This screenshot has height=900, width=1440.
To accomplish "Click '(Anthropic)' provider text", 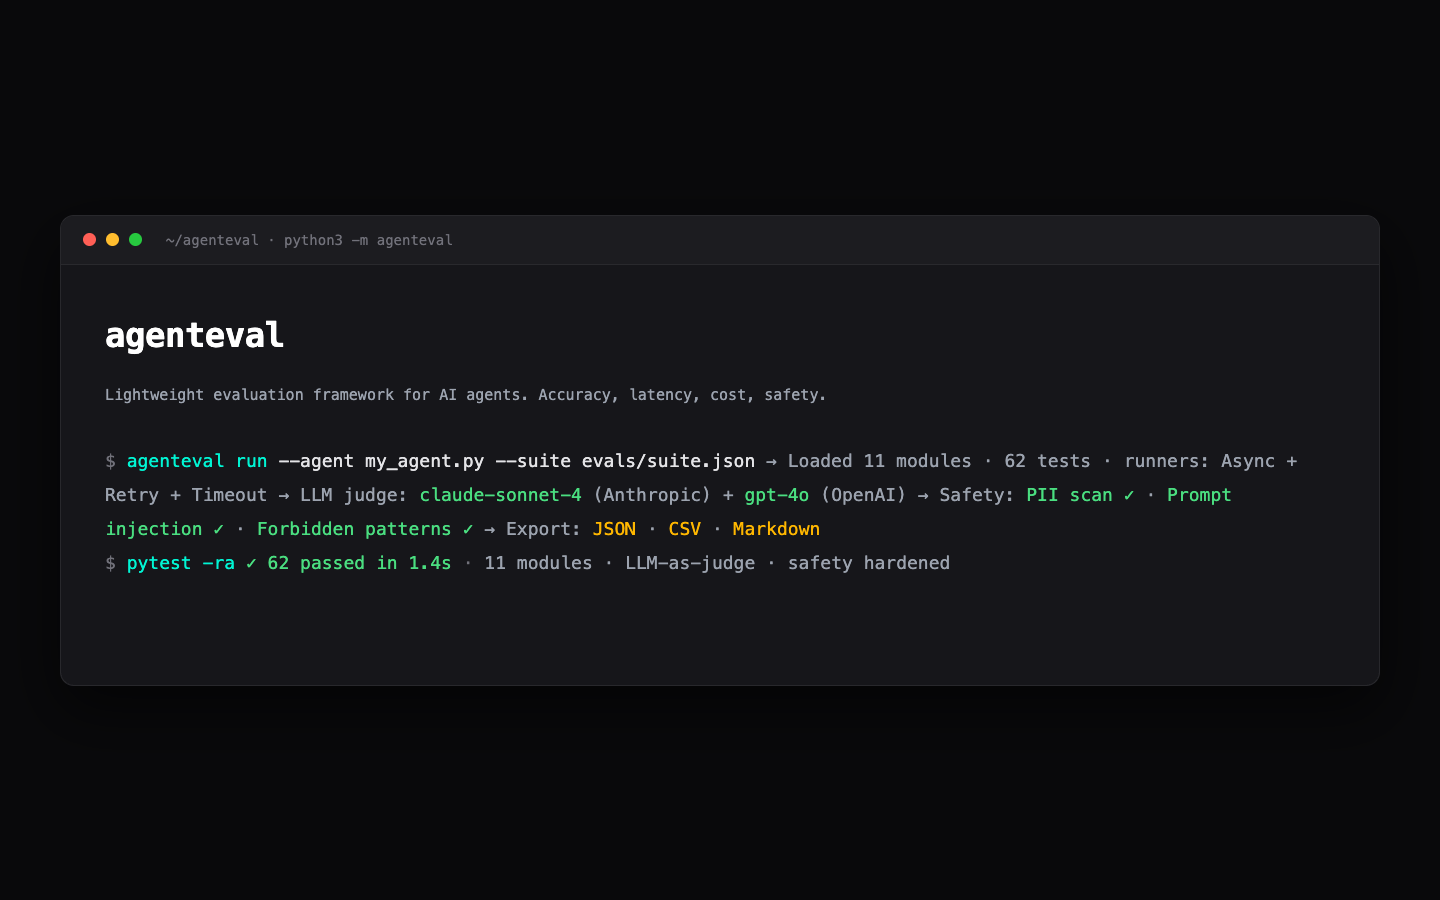I will click(x=652, y=495).
